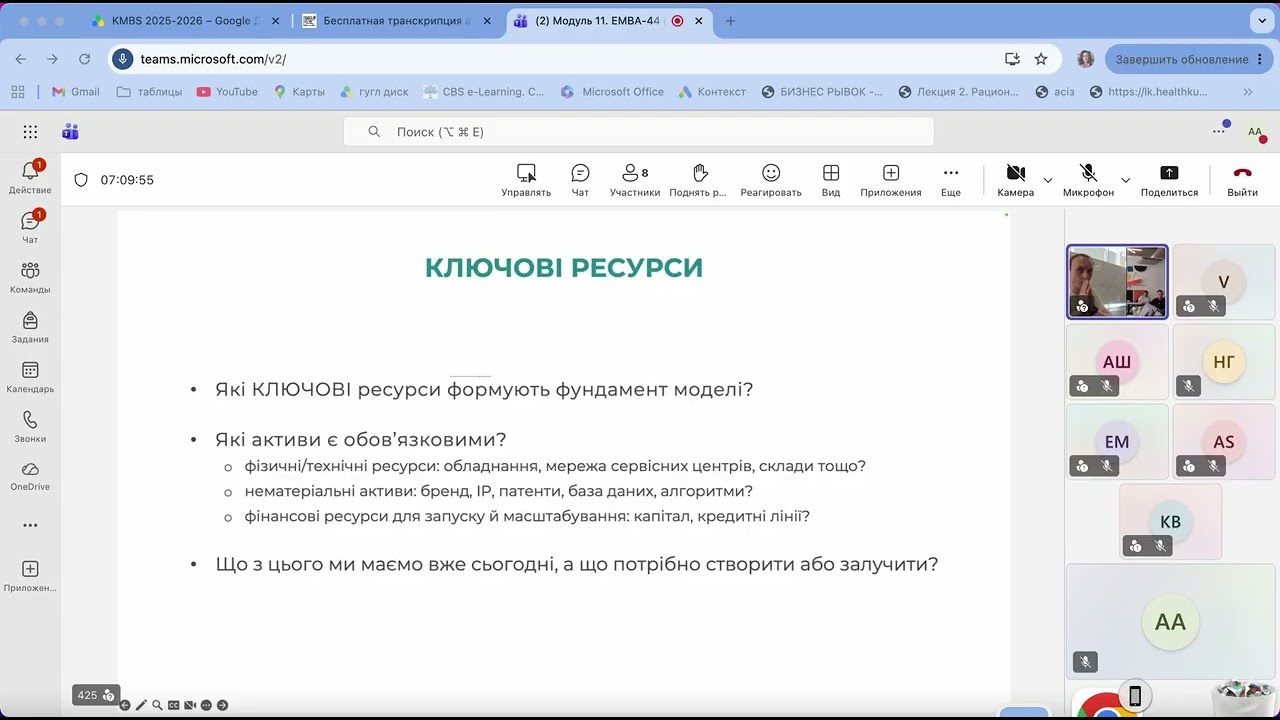Open Действие activity in Teams sidebar
This screenshot has height=720, width=1280.
(30, 178)
